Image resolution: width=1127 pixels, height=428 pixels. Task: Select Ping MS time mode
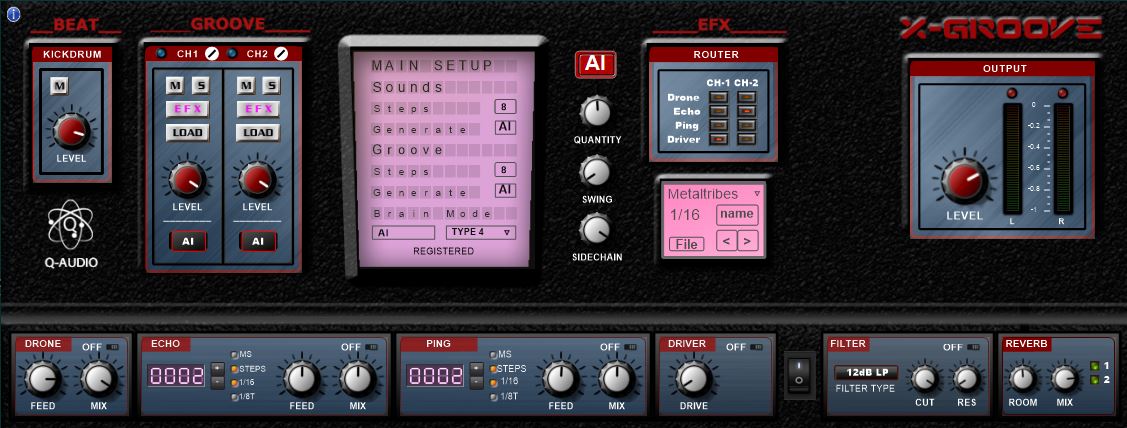click(x=493, y=355)
